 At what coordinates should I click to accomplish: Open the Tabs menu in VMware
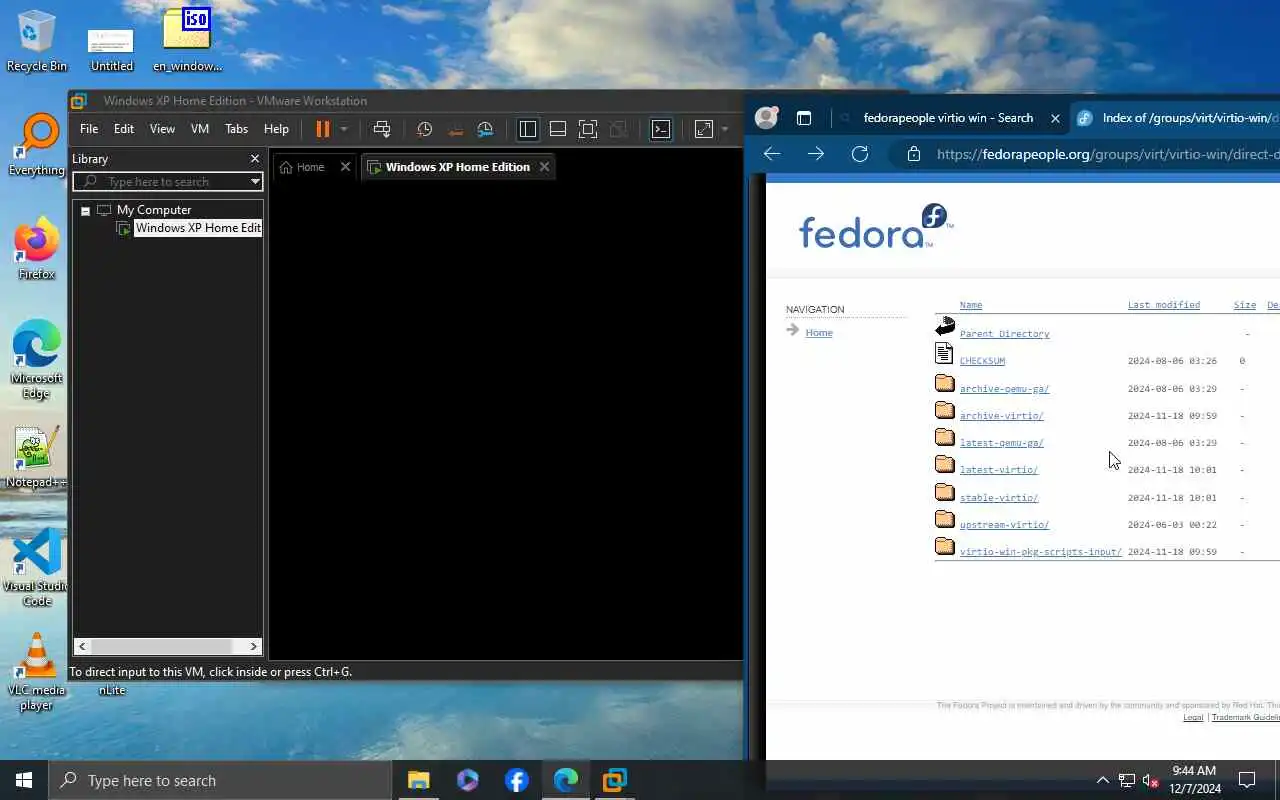click(236, 129)
